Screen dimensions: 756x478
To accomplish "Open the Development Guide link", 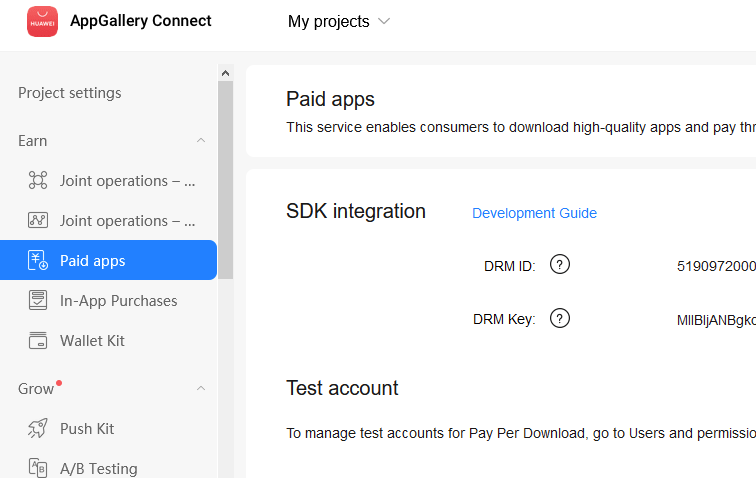I will (534, 213).
